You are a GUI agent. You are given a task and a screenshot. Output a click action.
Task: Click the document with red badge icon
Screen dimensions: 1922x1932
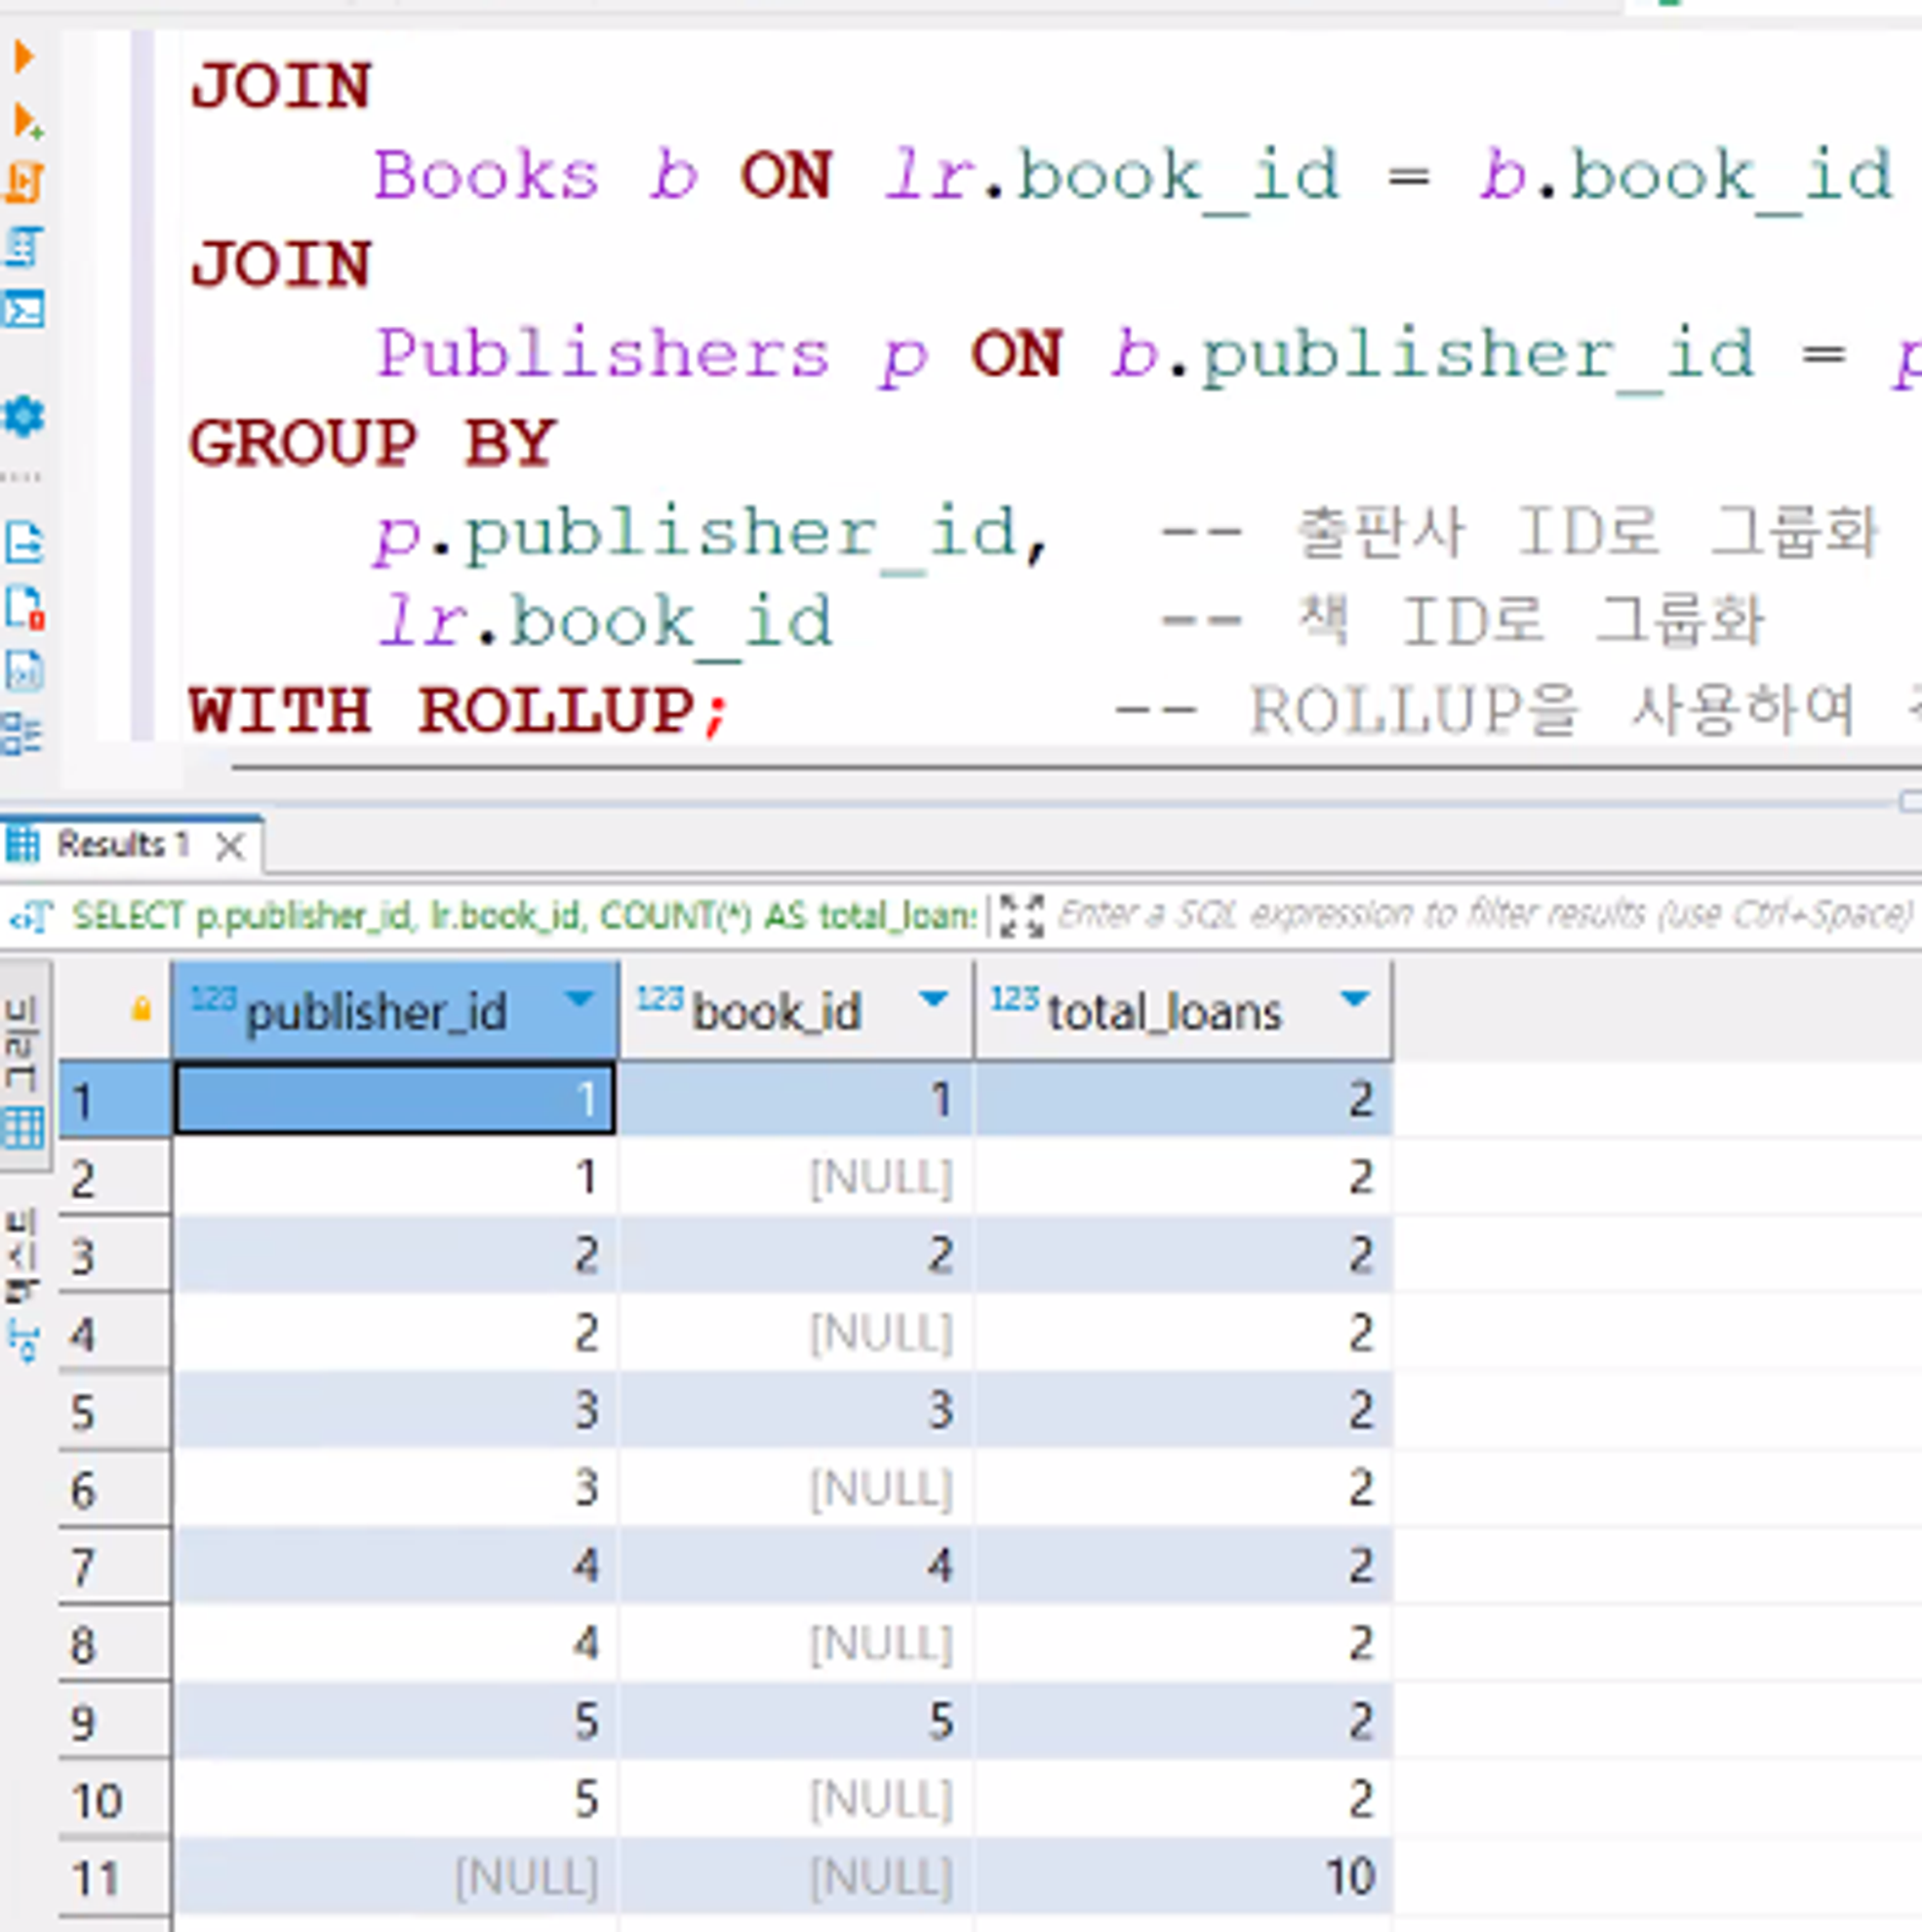click(24, 607)
